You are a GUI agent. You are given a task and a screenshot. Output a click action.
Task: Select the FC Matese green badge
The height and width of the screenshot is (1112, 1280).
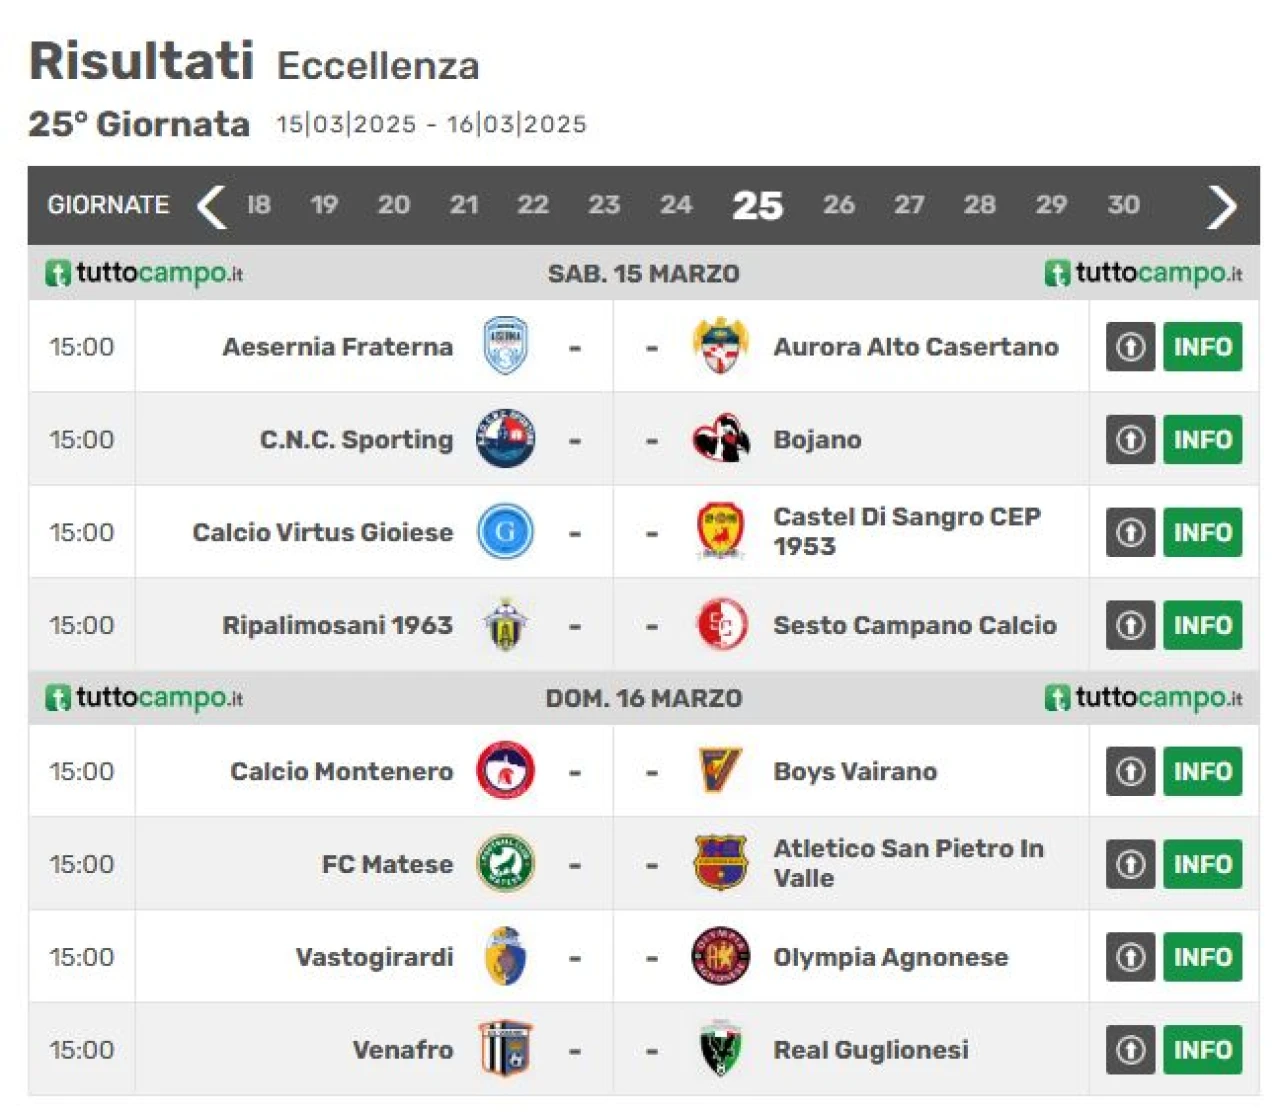[x=505, y=864]
